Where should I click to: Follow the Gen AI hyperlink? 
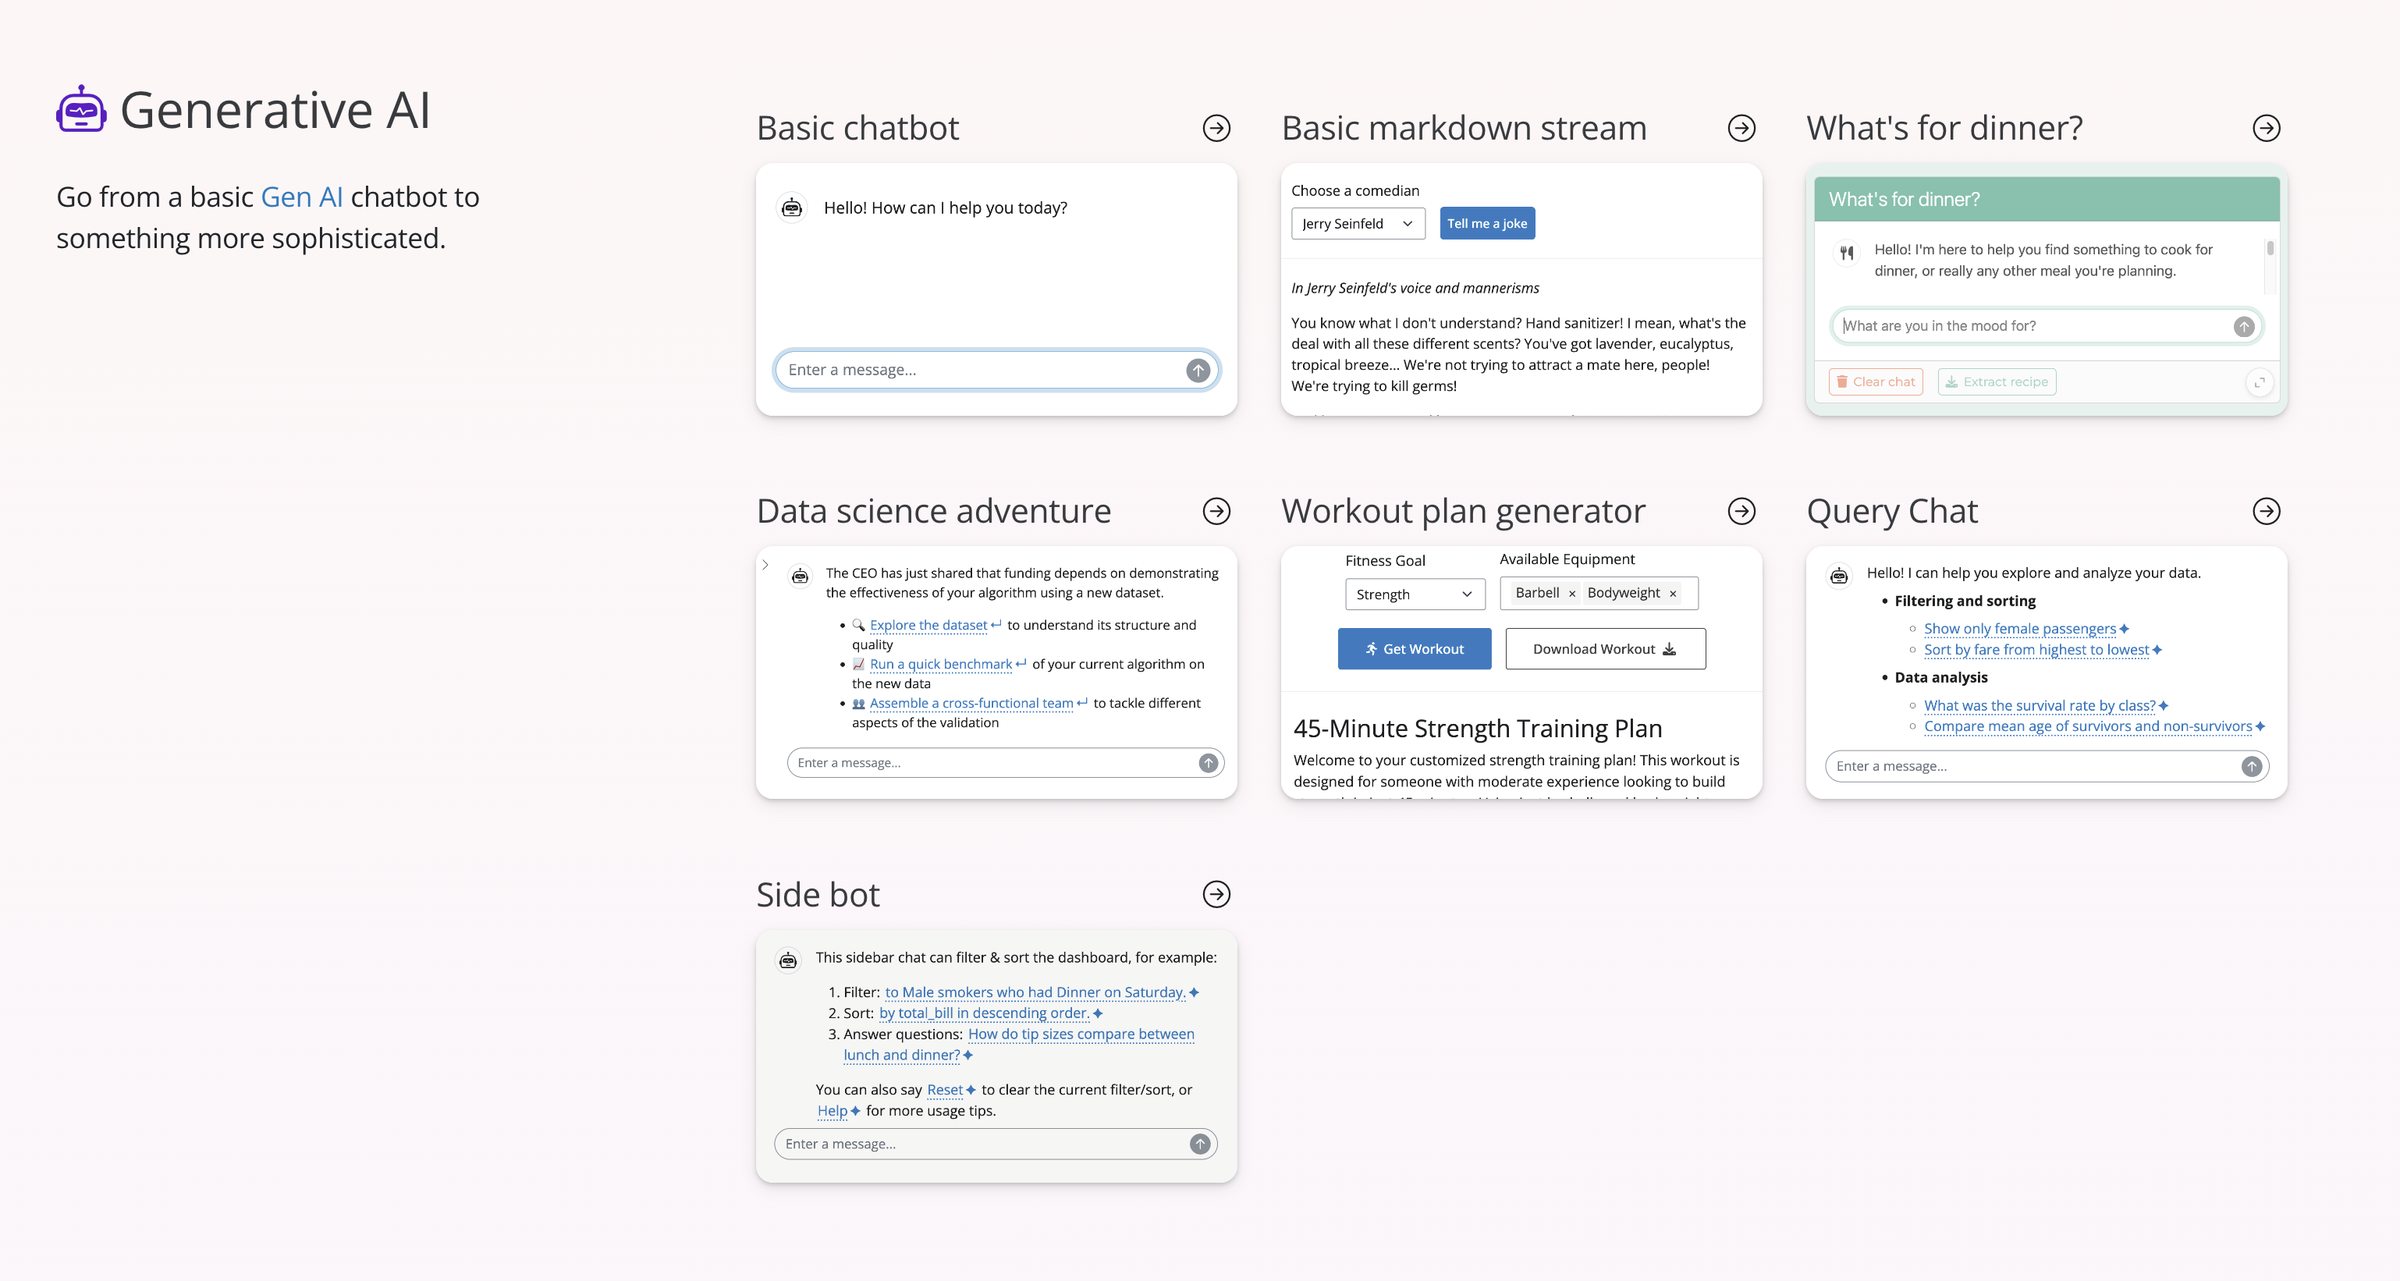[301, 196]
